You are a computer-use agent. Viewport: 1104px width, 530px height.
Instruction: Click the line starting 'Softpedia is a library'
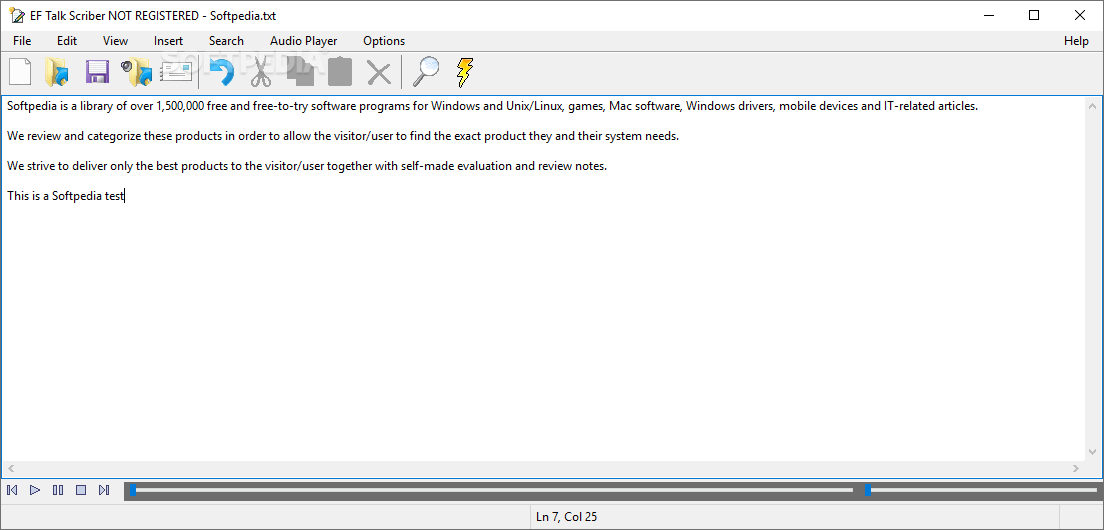[x=492, y=106]
